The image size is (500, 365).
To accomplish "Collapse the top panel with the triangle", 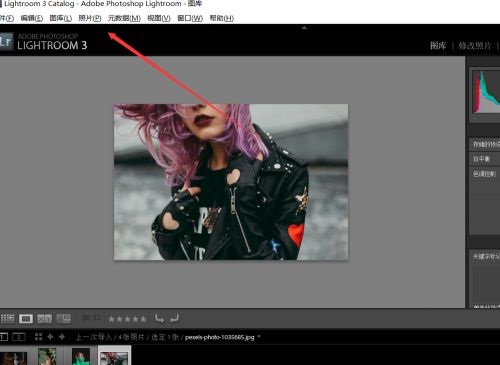I will coord(304,28).
